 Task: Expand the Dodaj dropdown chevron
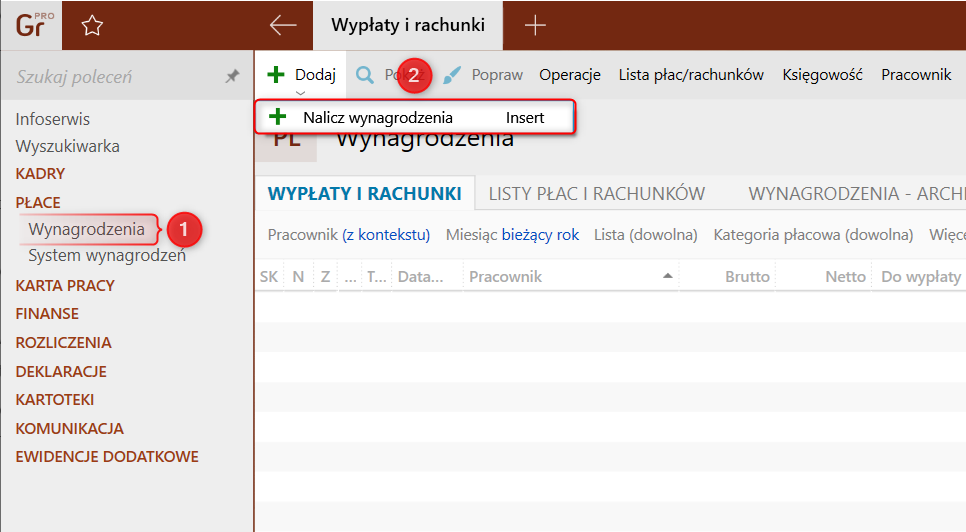pos(301,93)
